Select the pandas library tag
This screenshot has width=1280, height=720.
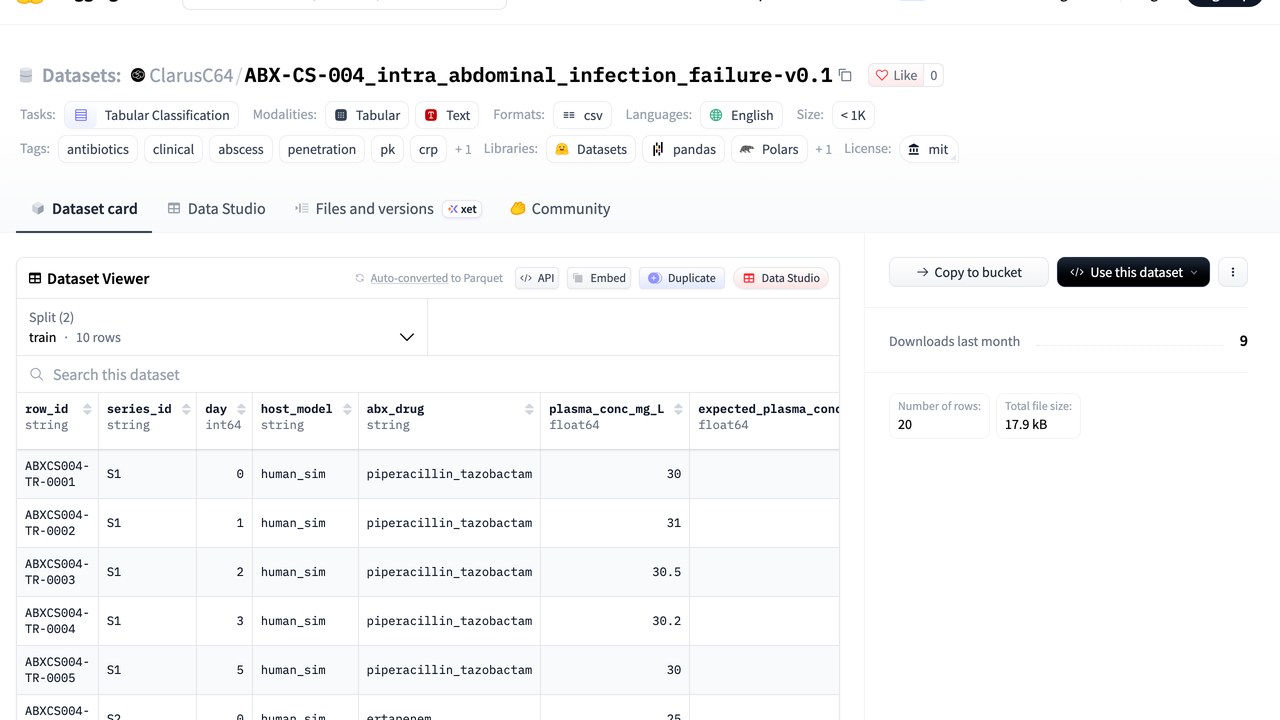coord(684,149)
